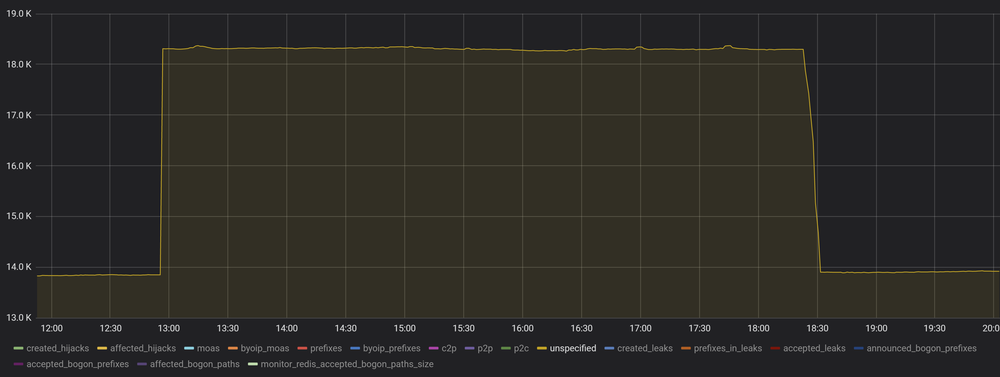The height and width of the screenshot is (377, 1000).
Task: Toggle the byoip_moas legend series
Action: [258, 348]
